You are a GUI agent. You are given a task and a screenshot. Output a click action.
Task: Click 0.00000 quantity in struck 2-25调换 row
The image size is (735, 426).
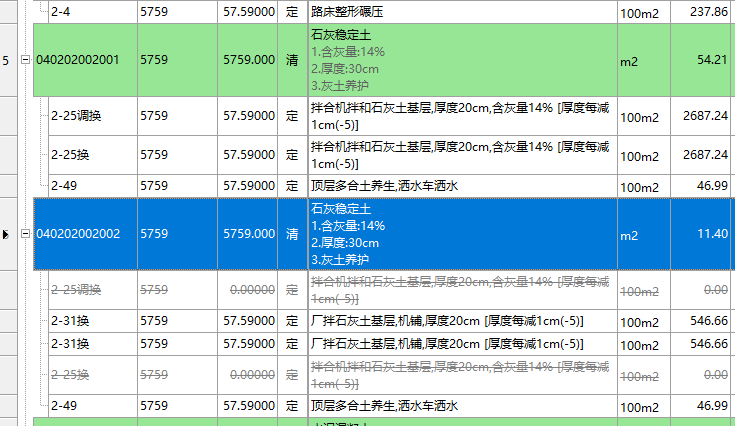coord(252,290)
